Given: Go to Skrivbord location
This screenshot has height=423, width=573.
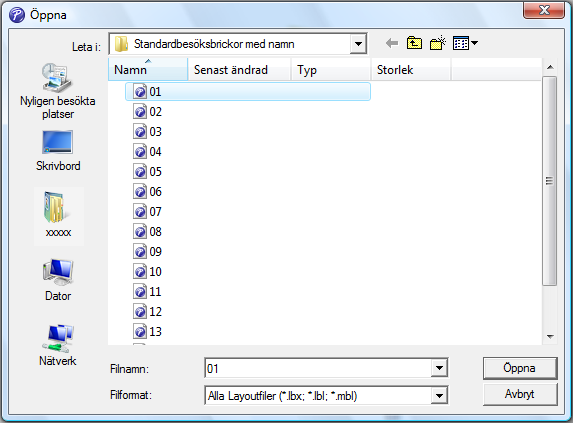Looking at the screenshot, I should point(58,150).
